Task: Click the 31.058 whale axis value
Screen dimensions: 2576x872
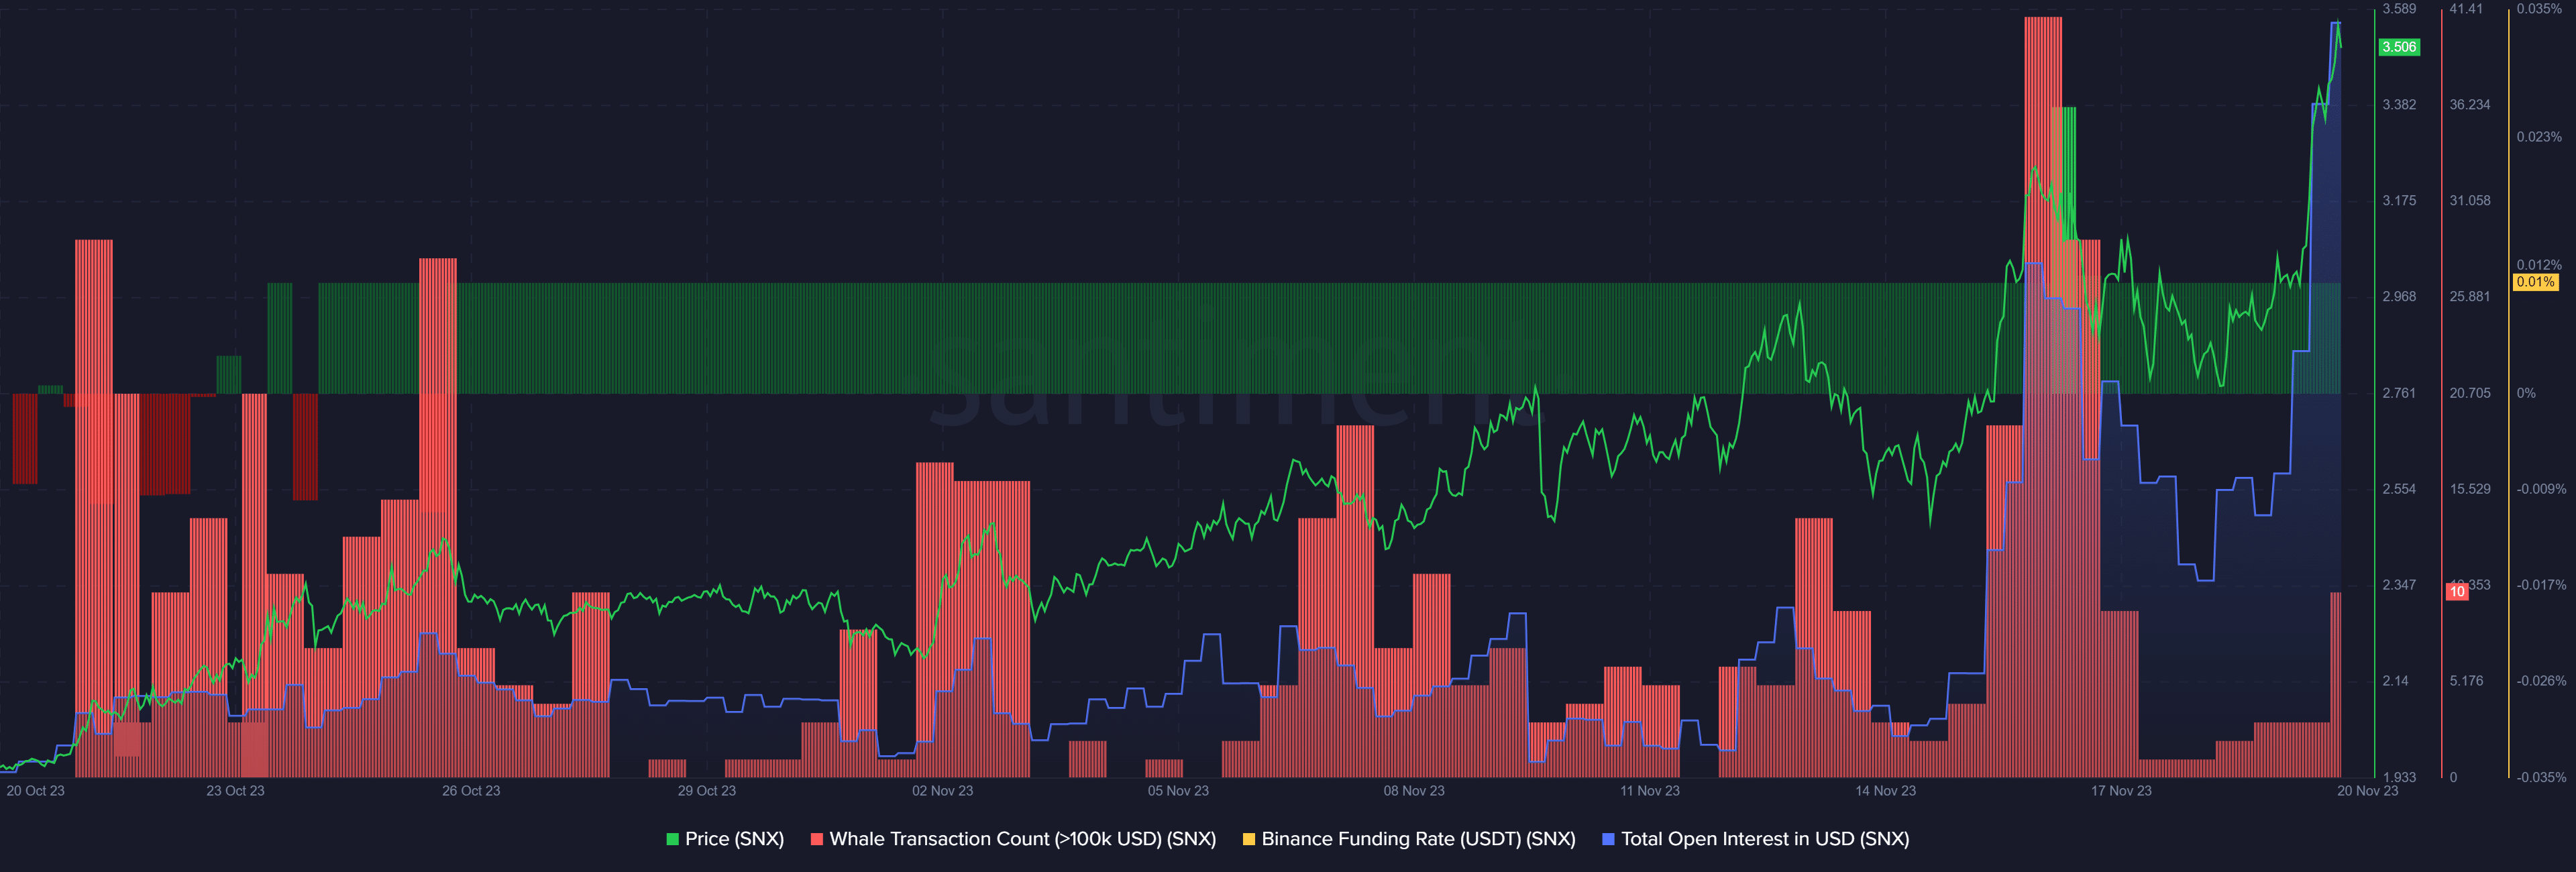Action: 2470,201
